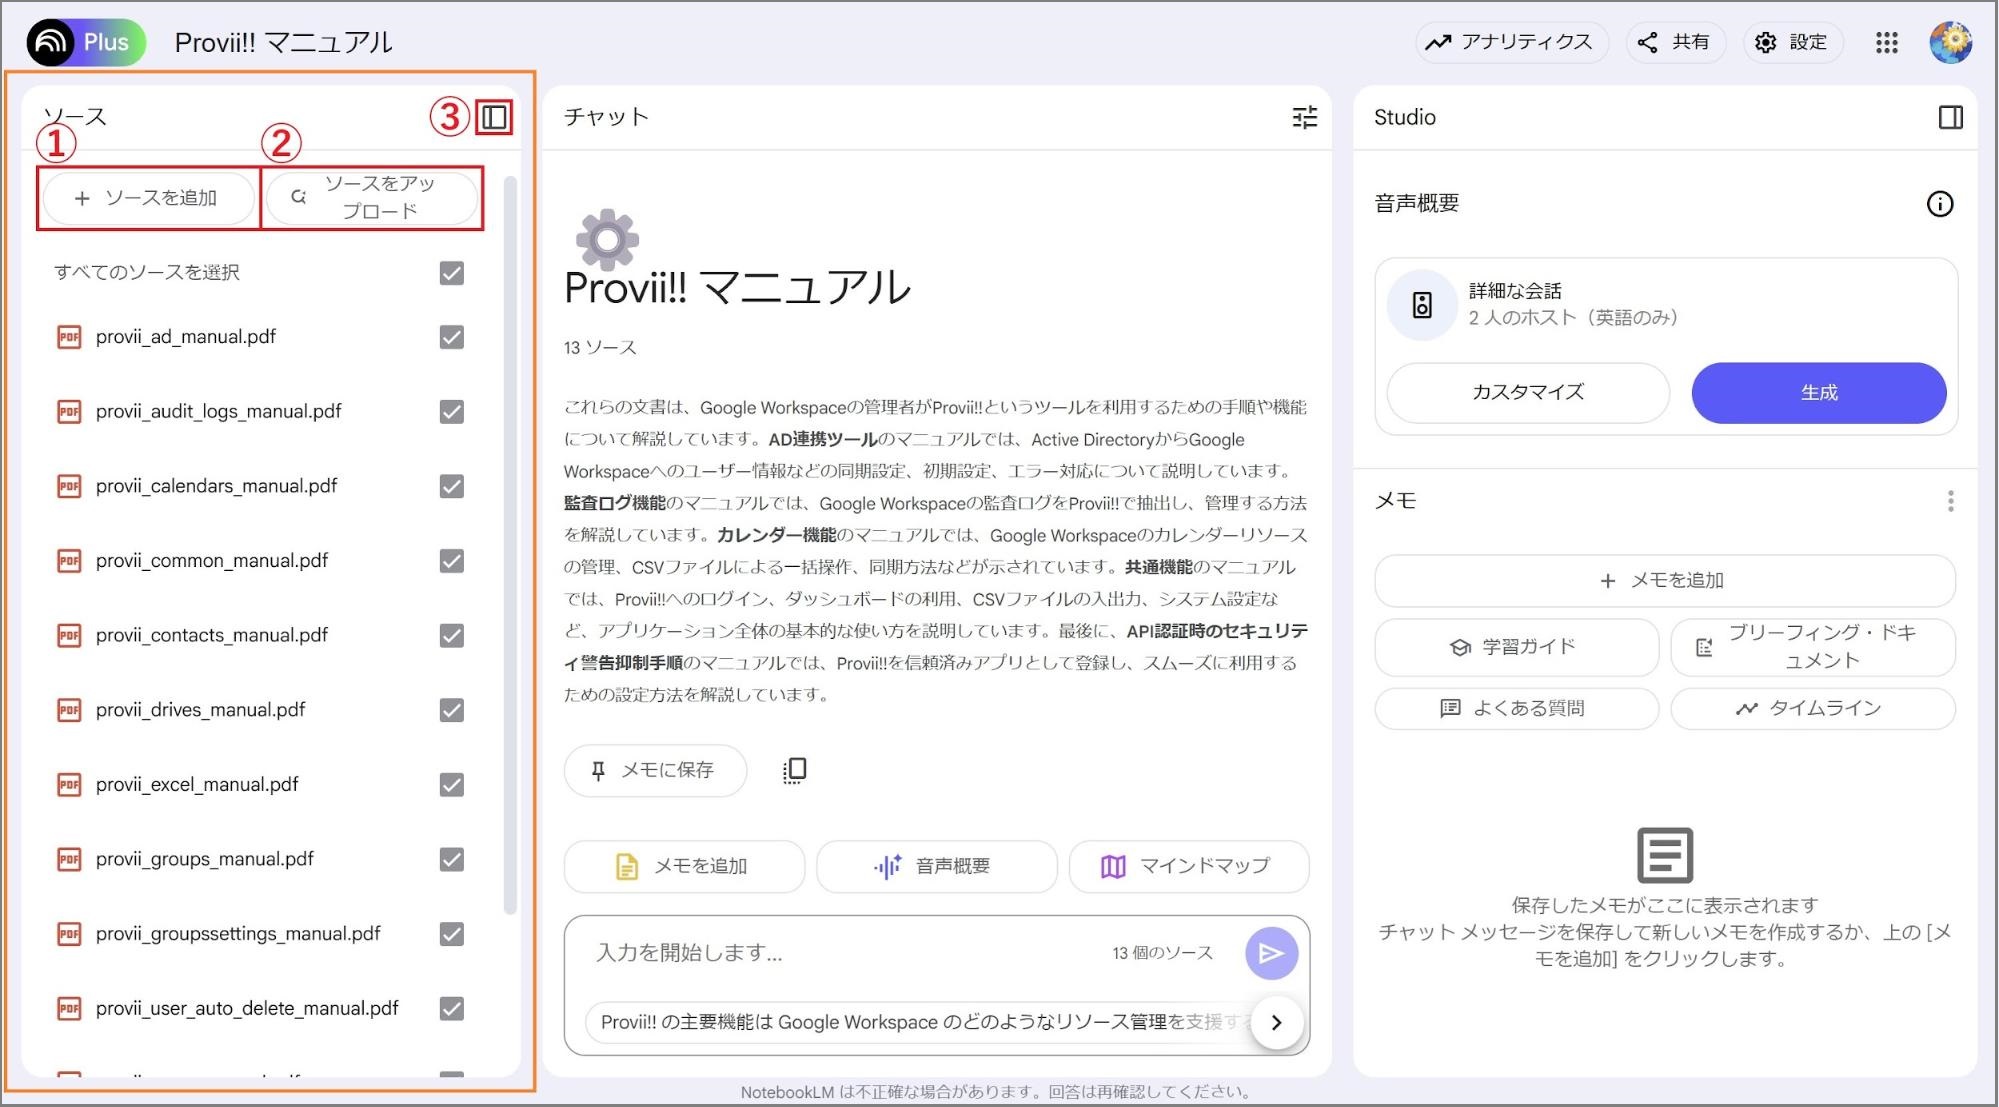This screenshot has width=1999, height=1107.
Task: Uncheck provii_audit_logs_manual.pdf checkbox
Action: [x=452, y=412]
